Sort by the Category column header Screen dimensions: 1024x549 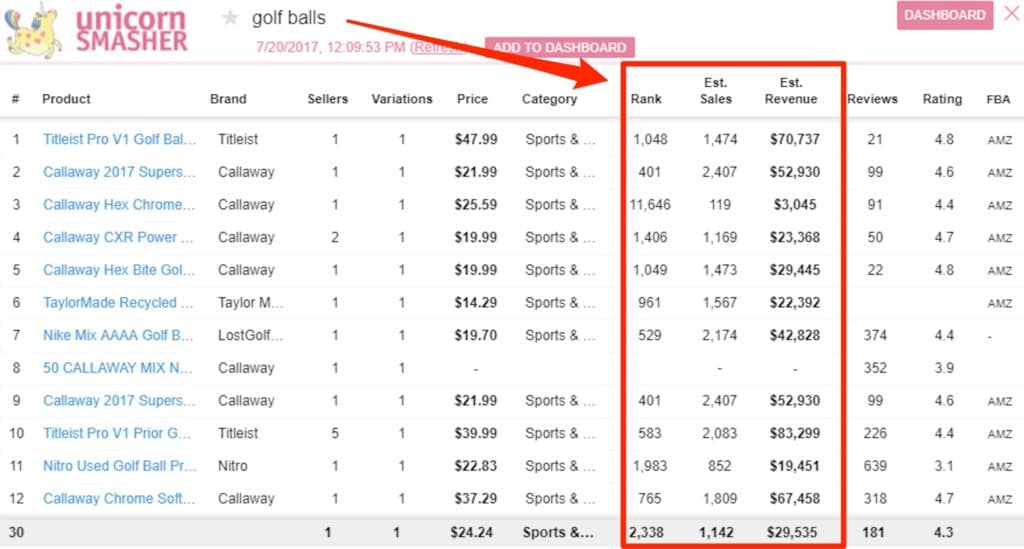(549, 99)
